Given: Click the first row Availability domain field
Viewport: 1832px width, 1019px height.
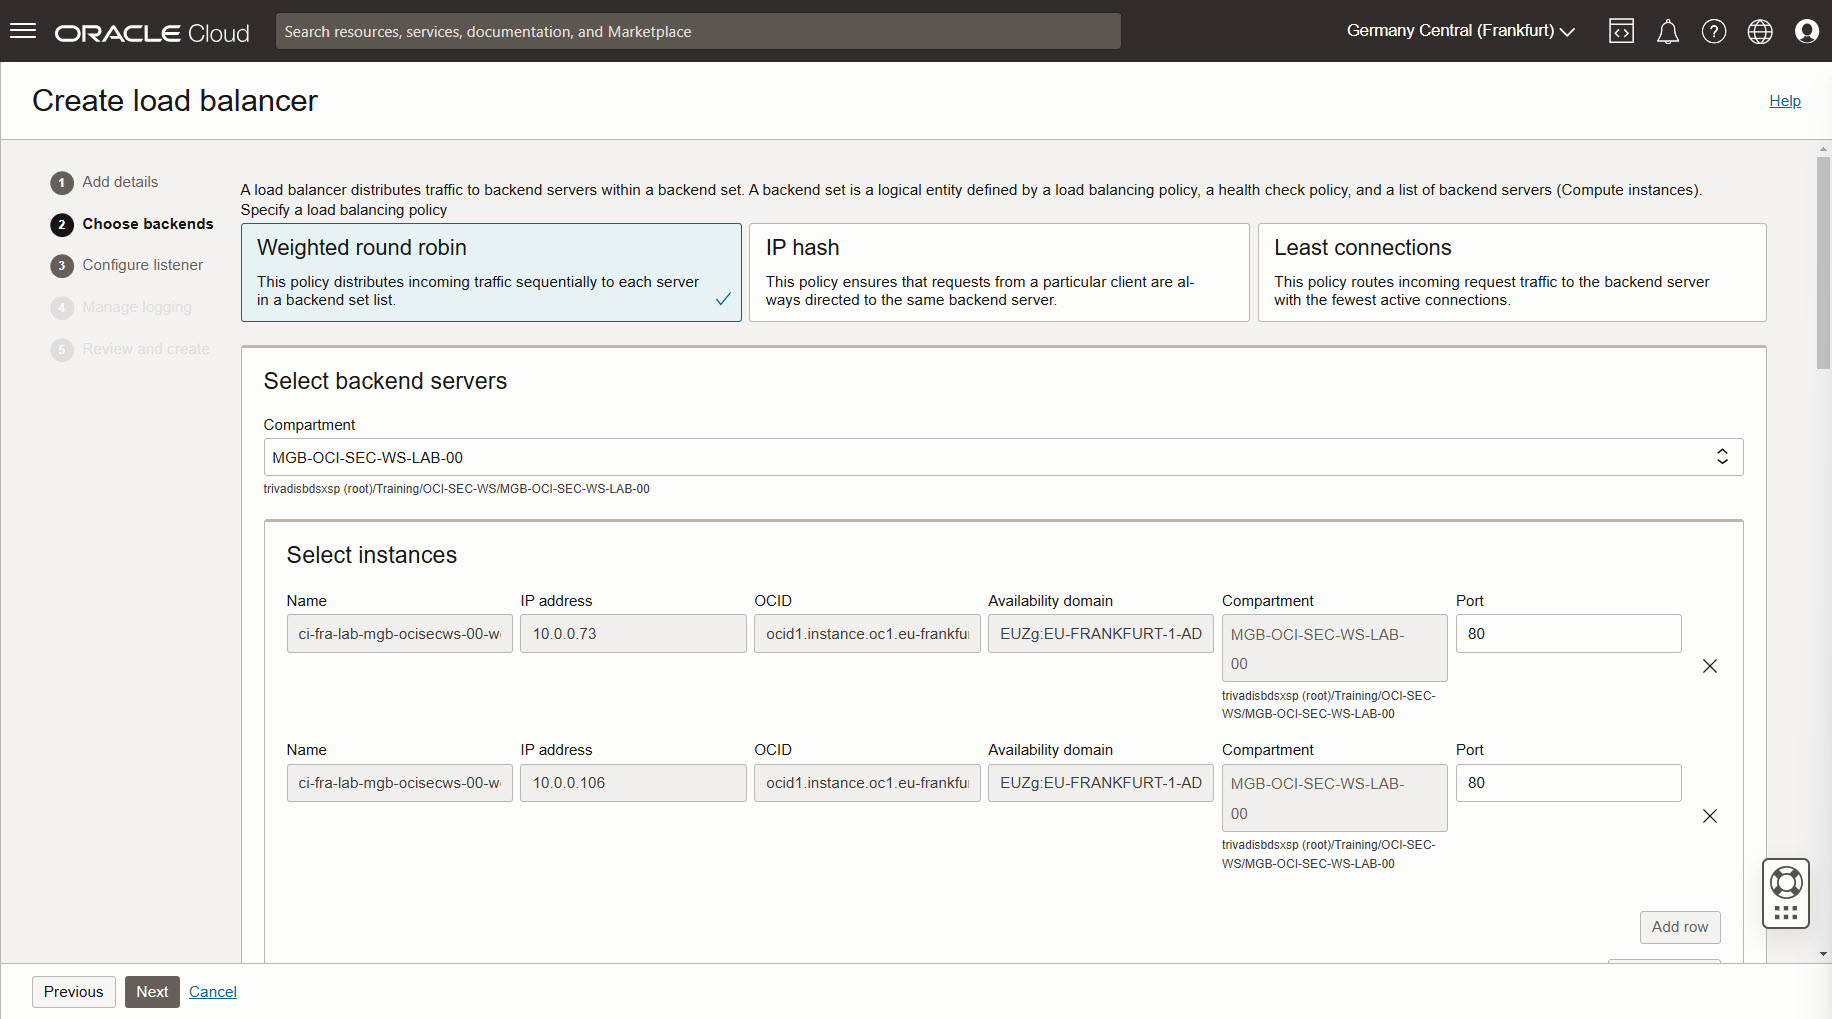Looking at the screenshot, I should (1101, 634).
